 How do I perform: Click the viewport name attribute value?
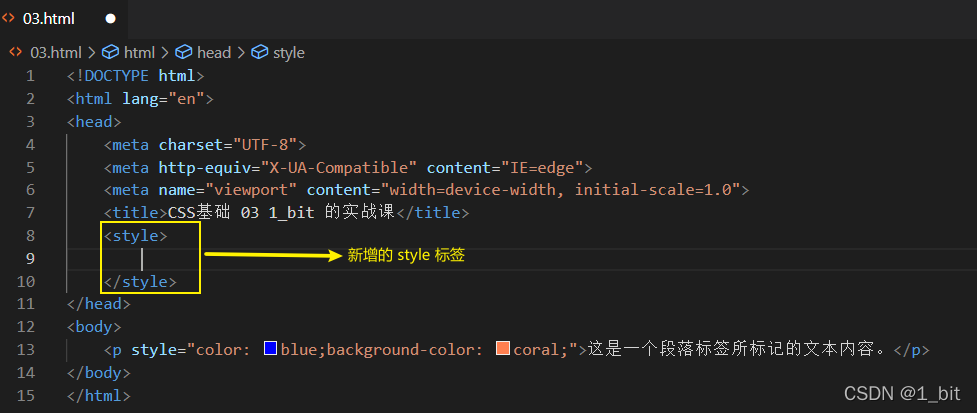252,190
